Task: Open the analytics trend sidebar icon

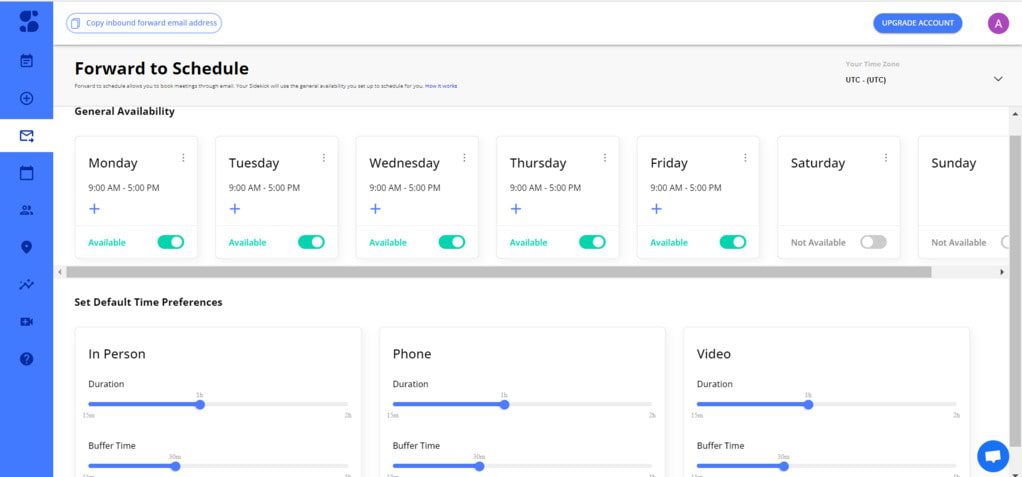Action: tap(27, 285)
